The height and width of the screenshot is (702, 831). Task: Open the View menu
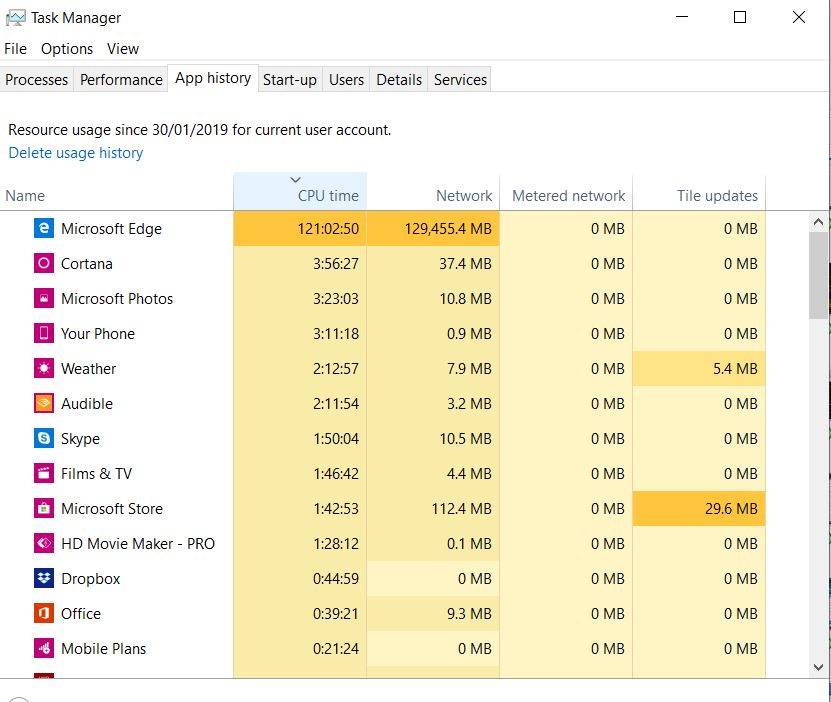pos(123,48)
